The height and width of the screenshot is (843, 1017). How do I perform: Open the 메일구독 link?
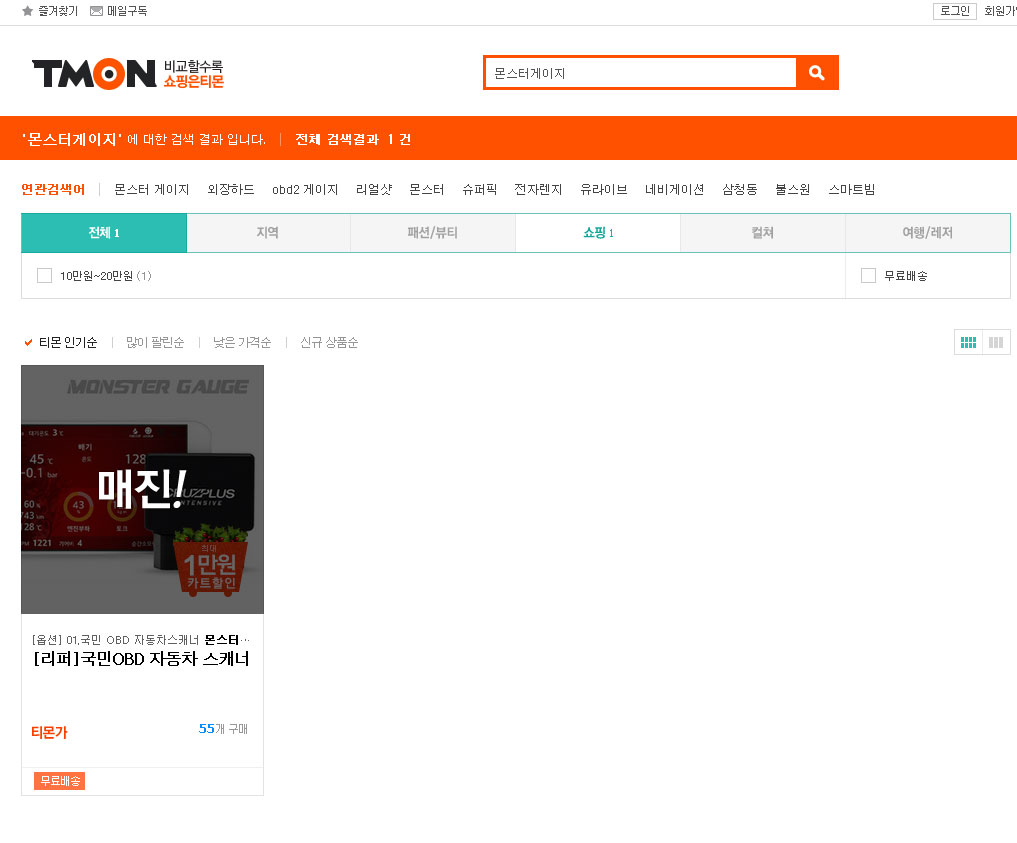click(x=127, y=11)
